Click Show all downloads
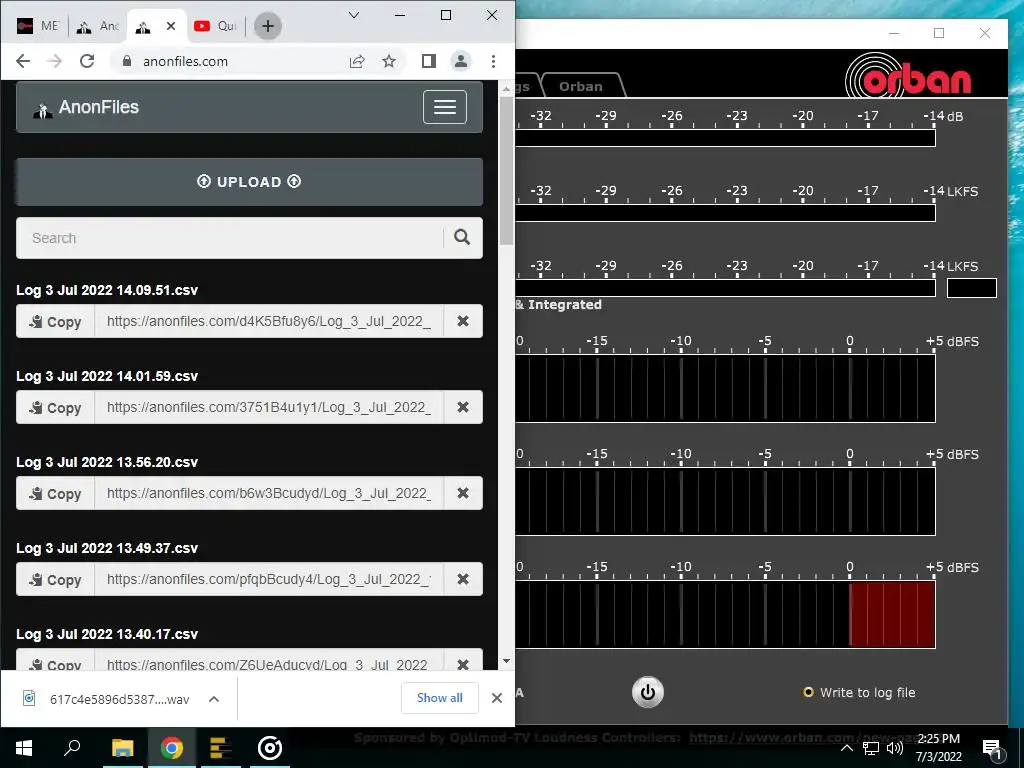1024x768 pixels. click(x=440, y=698)
